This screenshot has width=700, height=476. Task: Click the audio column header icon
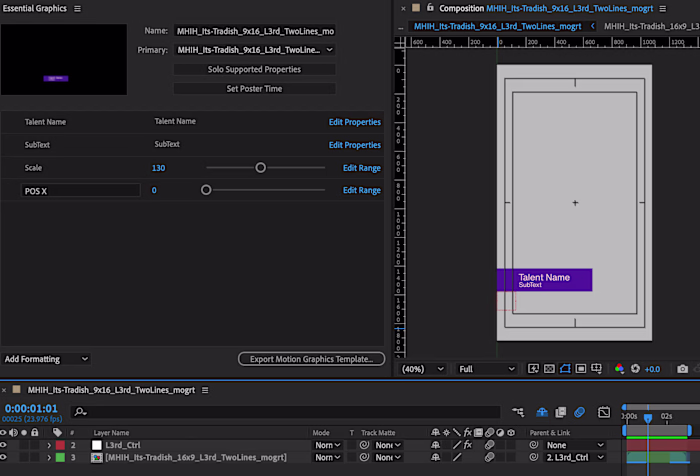click(13, 432)
